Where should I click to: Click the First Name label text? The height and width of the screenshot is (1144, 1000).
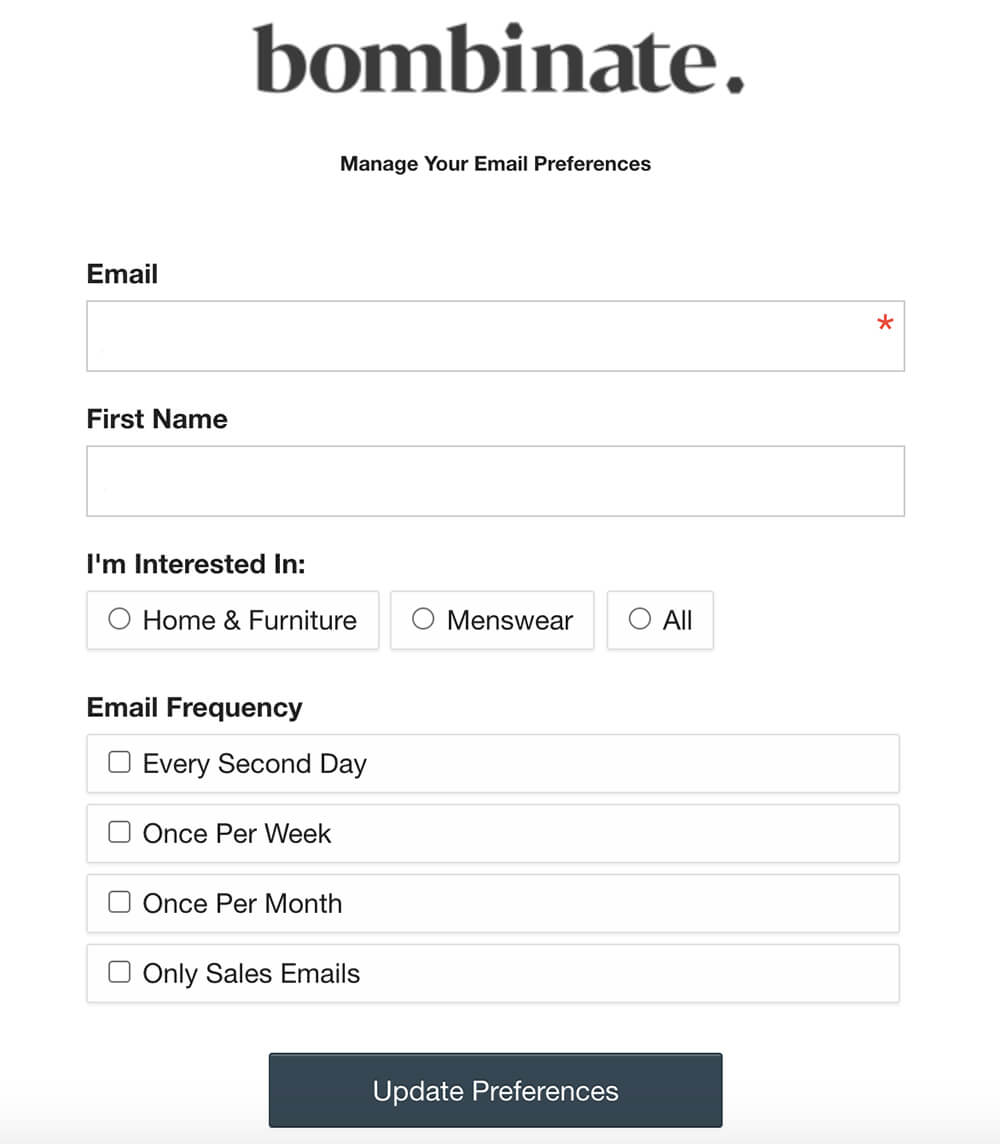coord(157,419)
